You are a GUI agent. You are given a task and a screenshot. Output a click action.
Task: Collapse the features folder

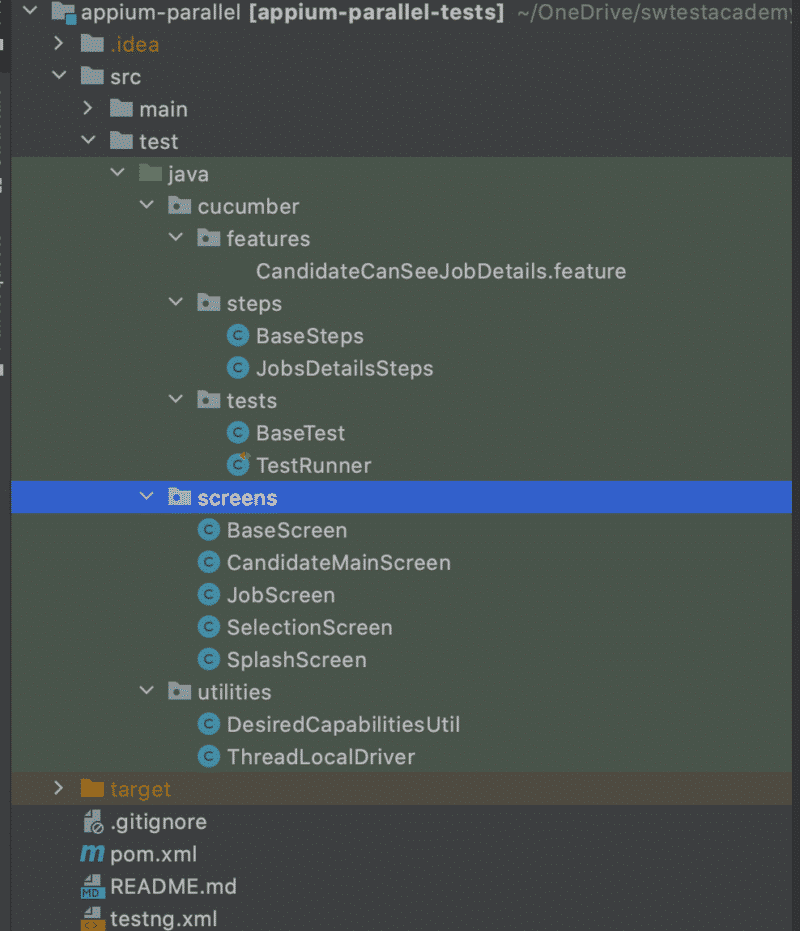click(176, 237)
